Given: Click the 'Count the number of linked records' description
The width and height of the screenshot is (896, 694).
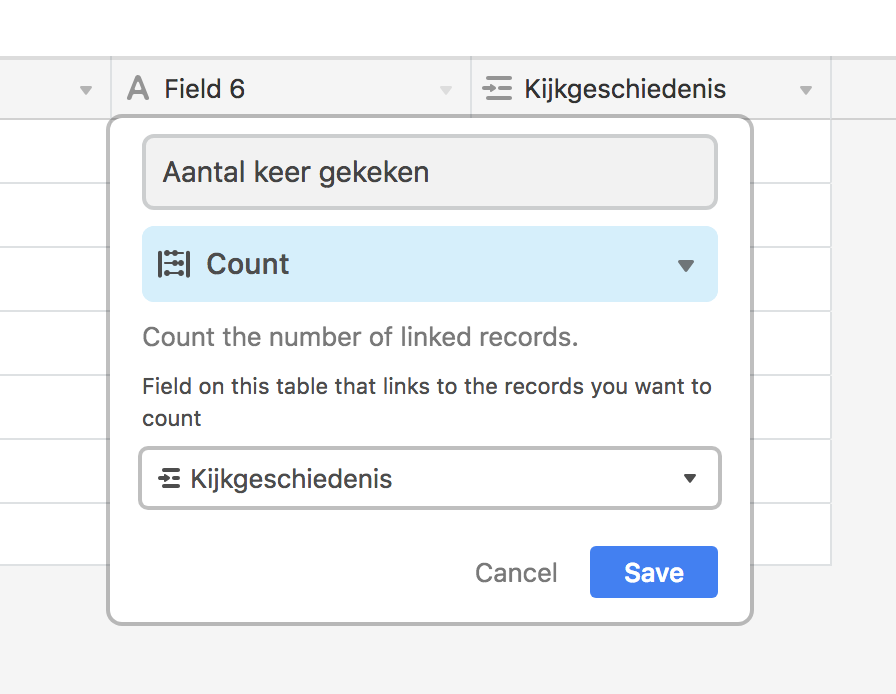Looking at the screenshot, I should click(x=361, y=337).
